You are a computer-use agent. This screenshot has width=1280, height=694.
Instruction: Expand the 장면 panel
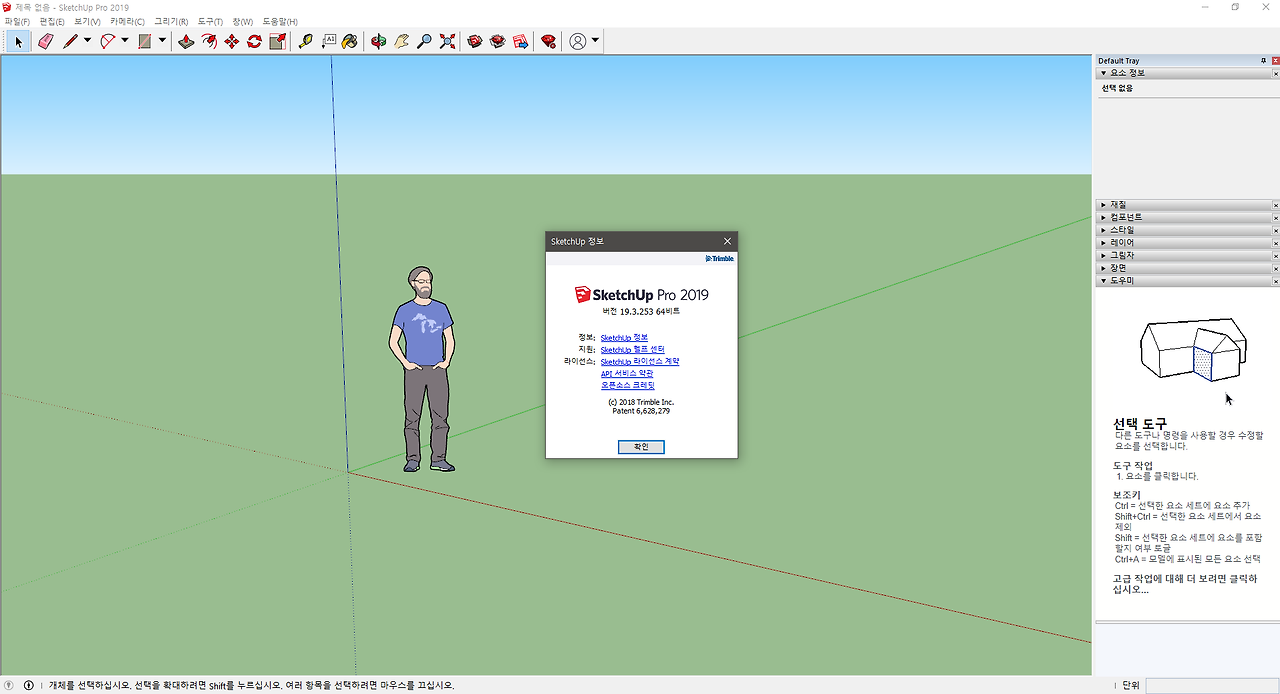(x=1185, y=268)
